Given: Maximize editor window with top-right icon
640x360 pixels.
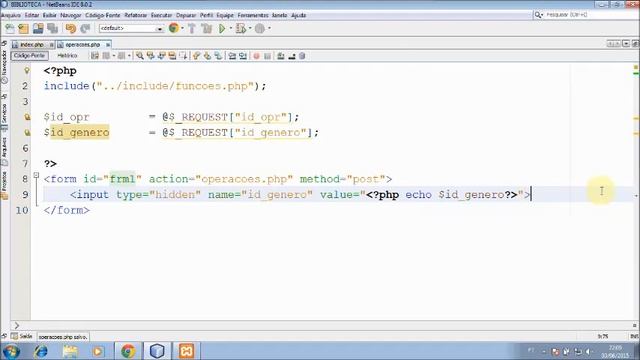Looking at the screenshot, I should point(635,44).
